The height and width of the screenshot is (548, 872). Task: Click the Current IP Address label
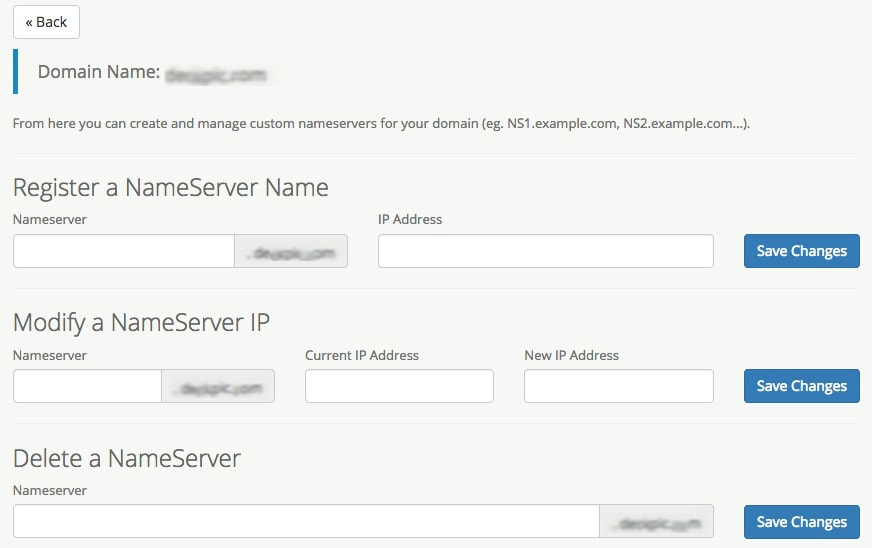click(x=361, y=355)
